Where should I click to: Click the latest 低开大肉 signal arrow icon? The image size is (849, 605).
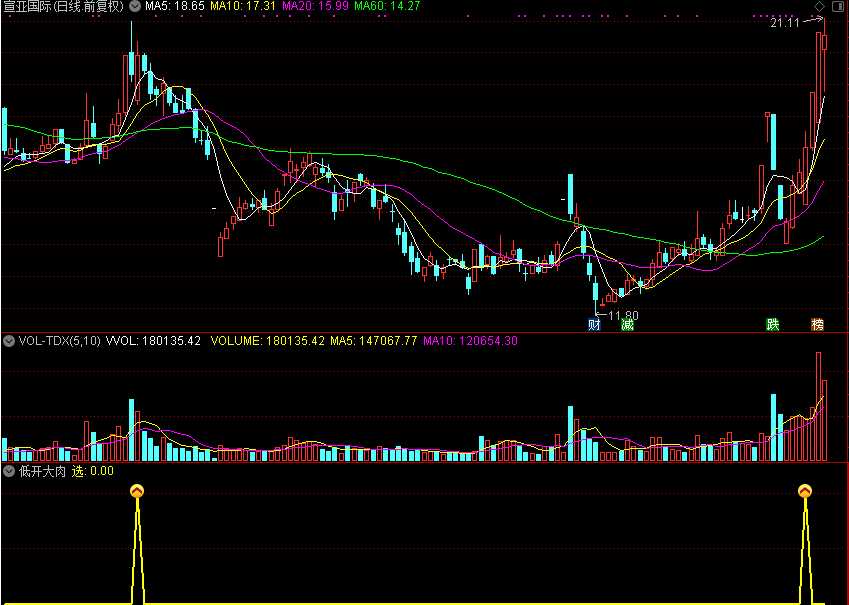click(805, 491)
